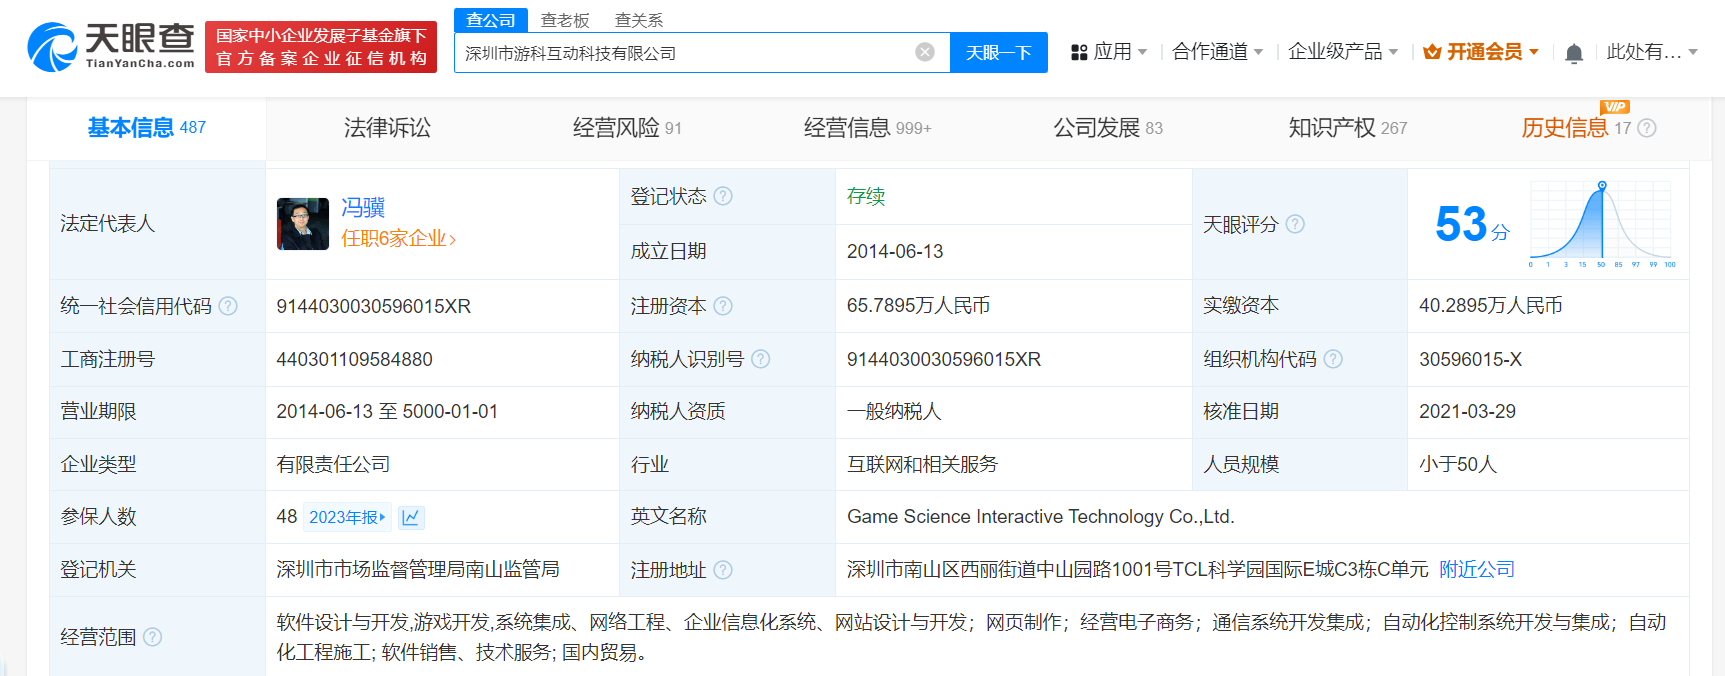This screenshot has width=1725, height=676.
Task: Open the insured count trend chart icon
Action: 411,517
